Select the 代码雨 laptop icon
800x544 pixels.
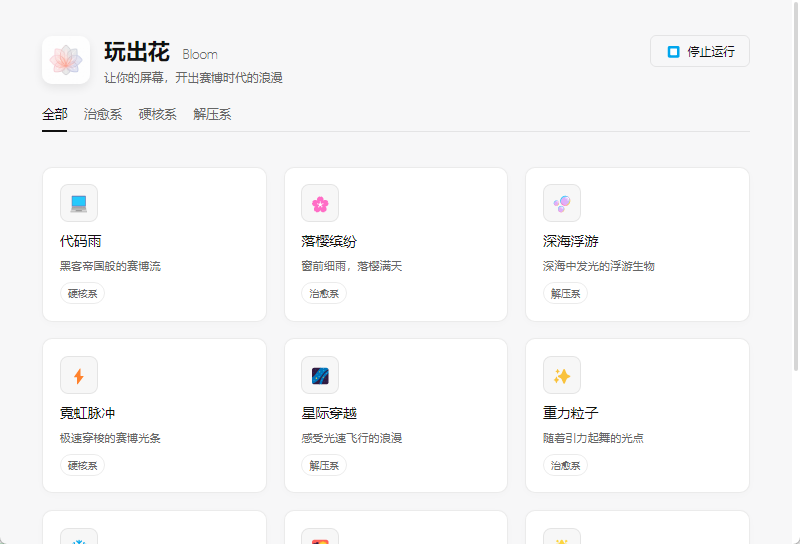tap(79, 203)
